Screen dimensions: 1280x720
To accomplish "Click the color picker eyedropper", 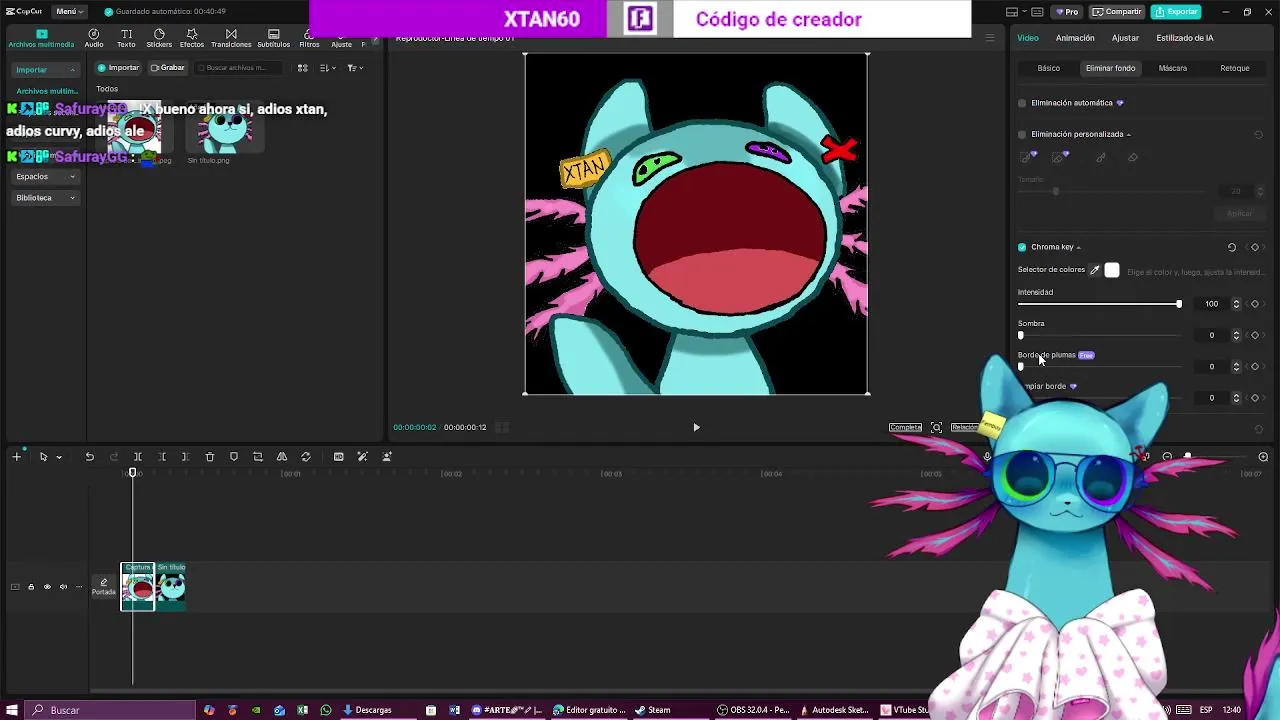I will tap(1094, 270).
